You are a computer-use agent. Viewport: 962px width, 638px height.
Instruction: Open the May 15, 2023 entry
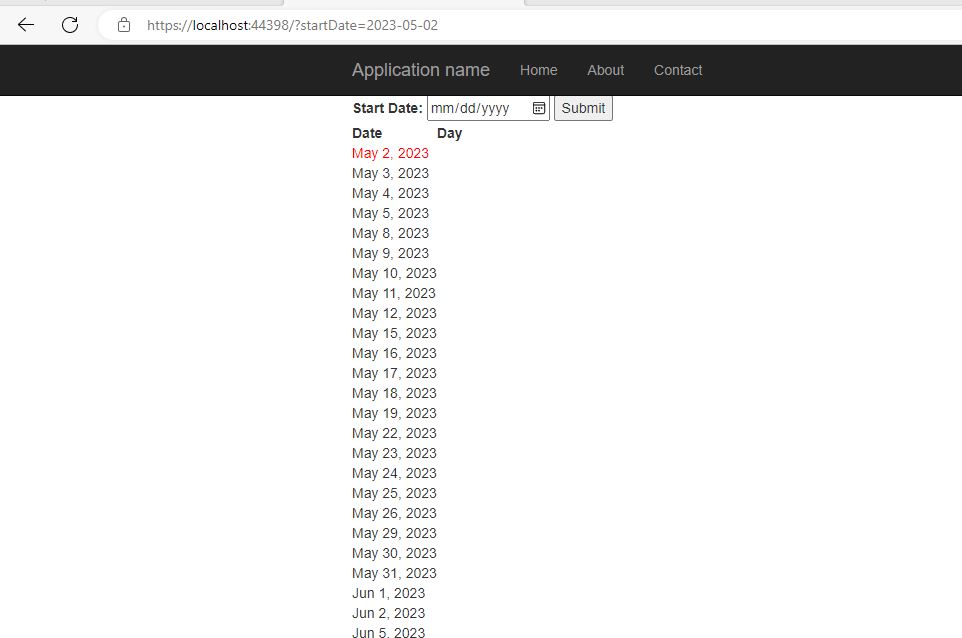click(393, 333)
